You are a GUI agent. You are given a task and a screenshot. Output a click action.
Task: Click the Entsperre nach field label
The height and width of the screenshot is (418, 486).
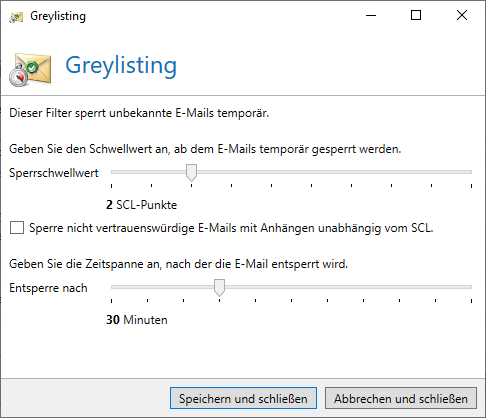pyautogui.click(x=48, y=288)
